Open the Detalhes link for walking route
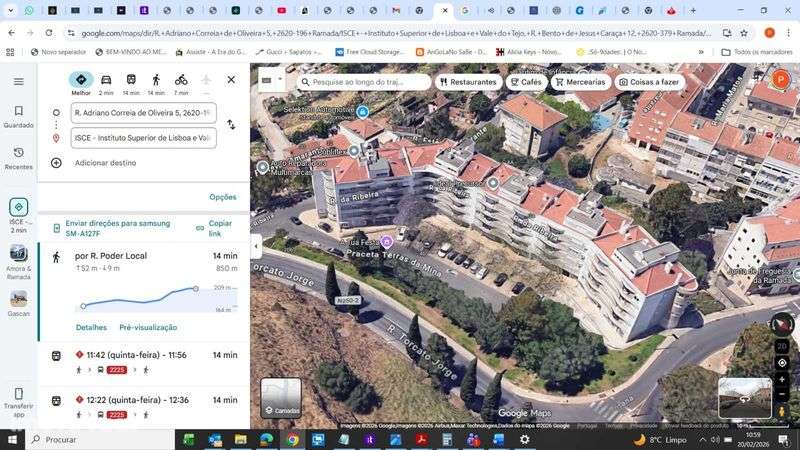800x450 pixels. click(x=91, y=328)
